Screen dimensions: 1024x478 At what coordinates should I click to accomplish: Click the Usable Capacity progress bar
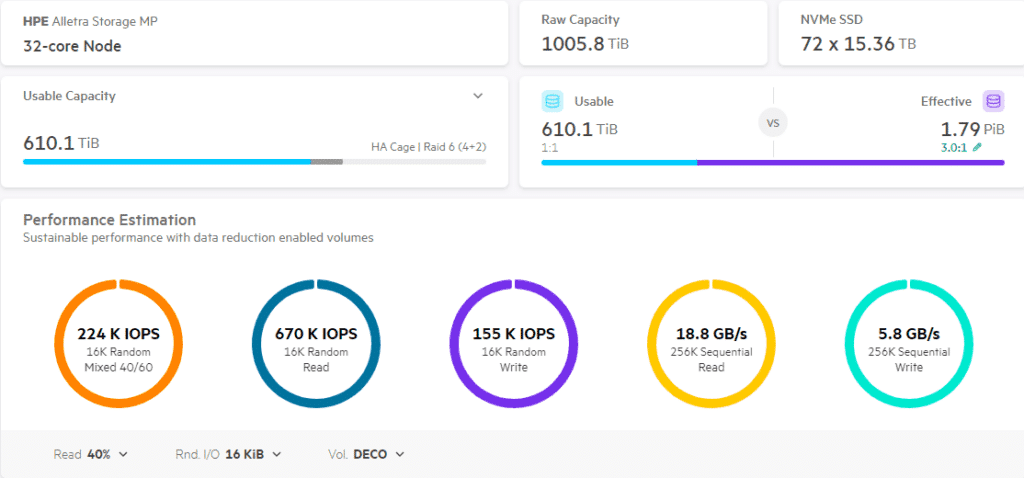255,161
